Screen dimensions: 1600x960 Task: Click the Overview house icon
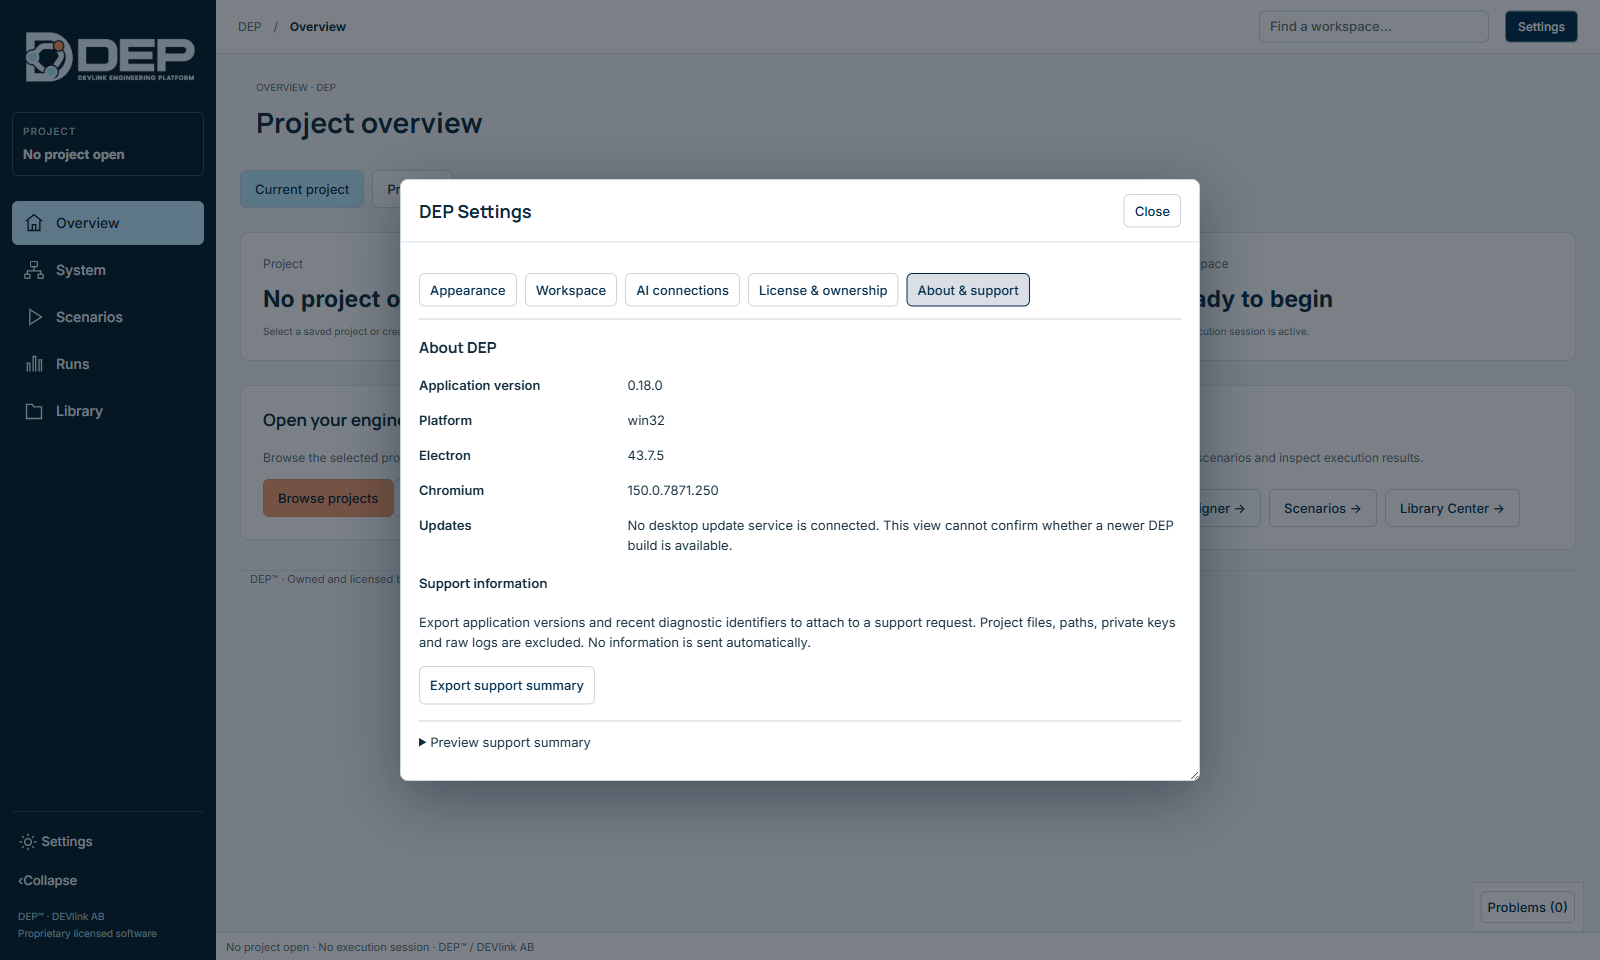[x=34, y=223]
